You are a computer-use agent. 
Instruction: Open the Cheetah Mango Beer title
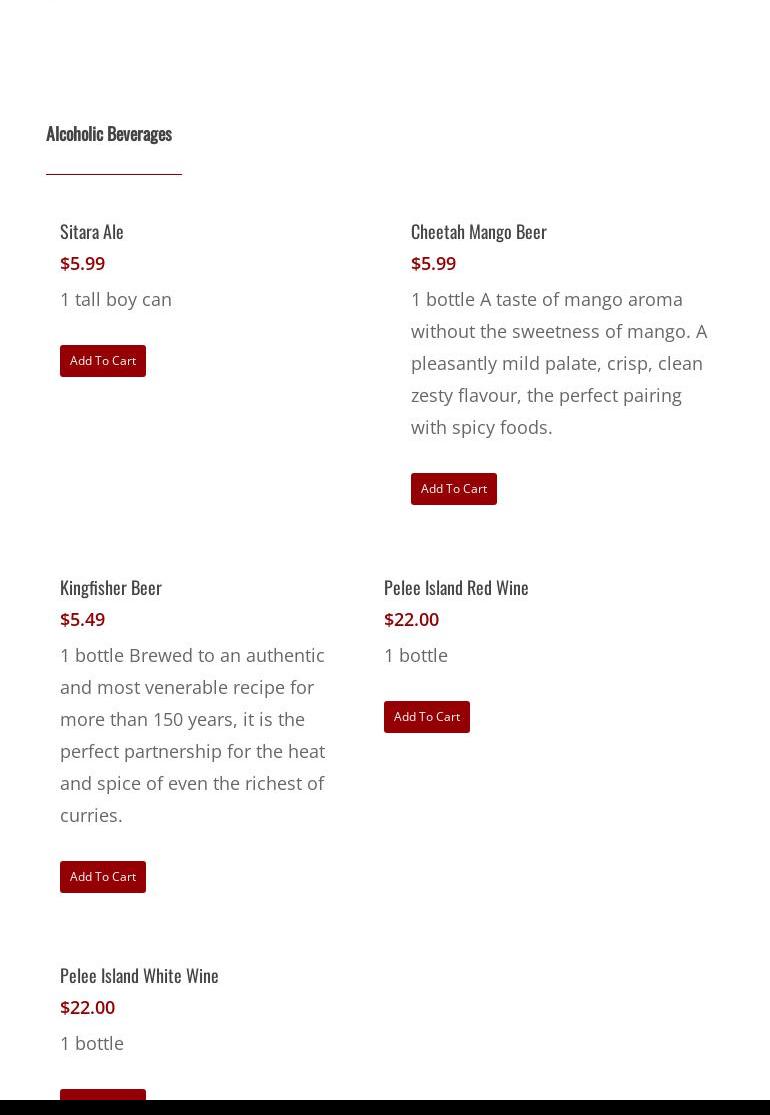(x=478, y=232)
